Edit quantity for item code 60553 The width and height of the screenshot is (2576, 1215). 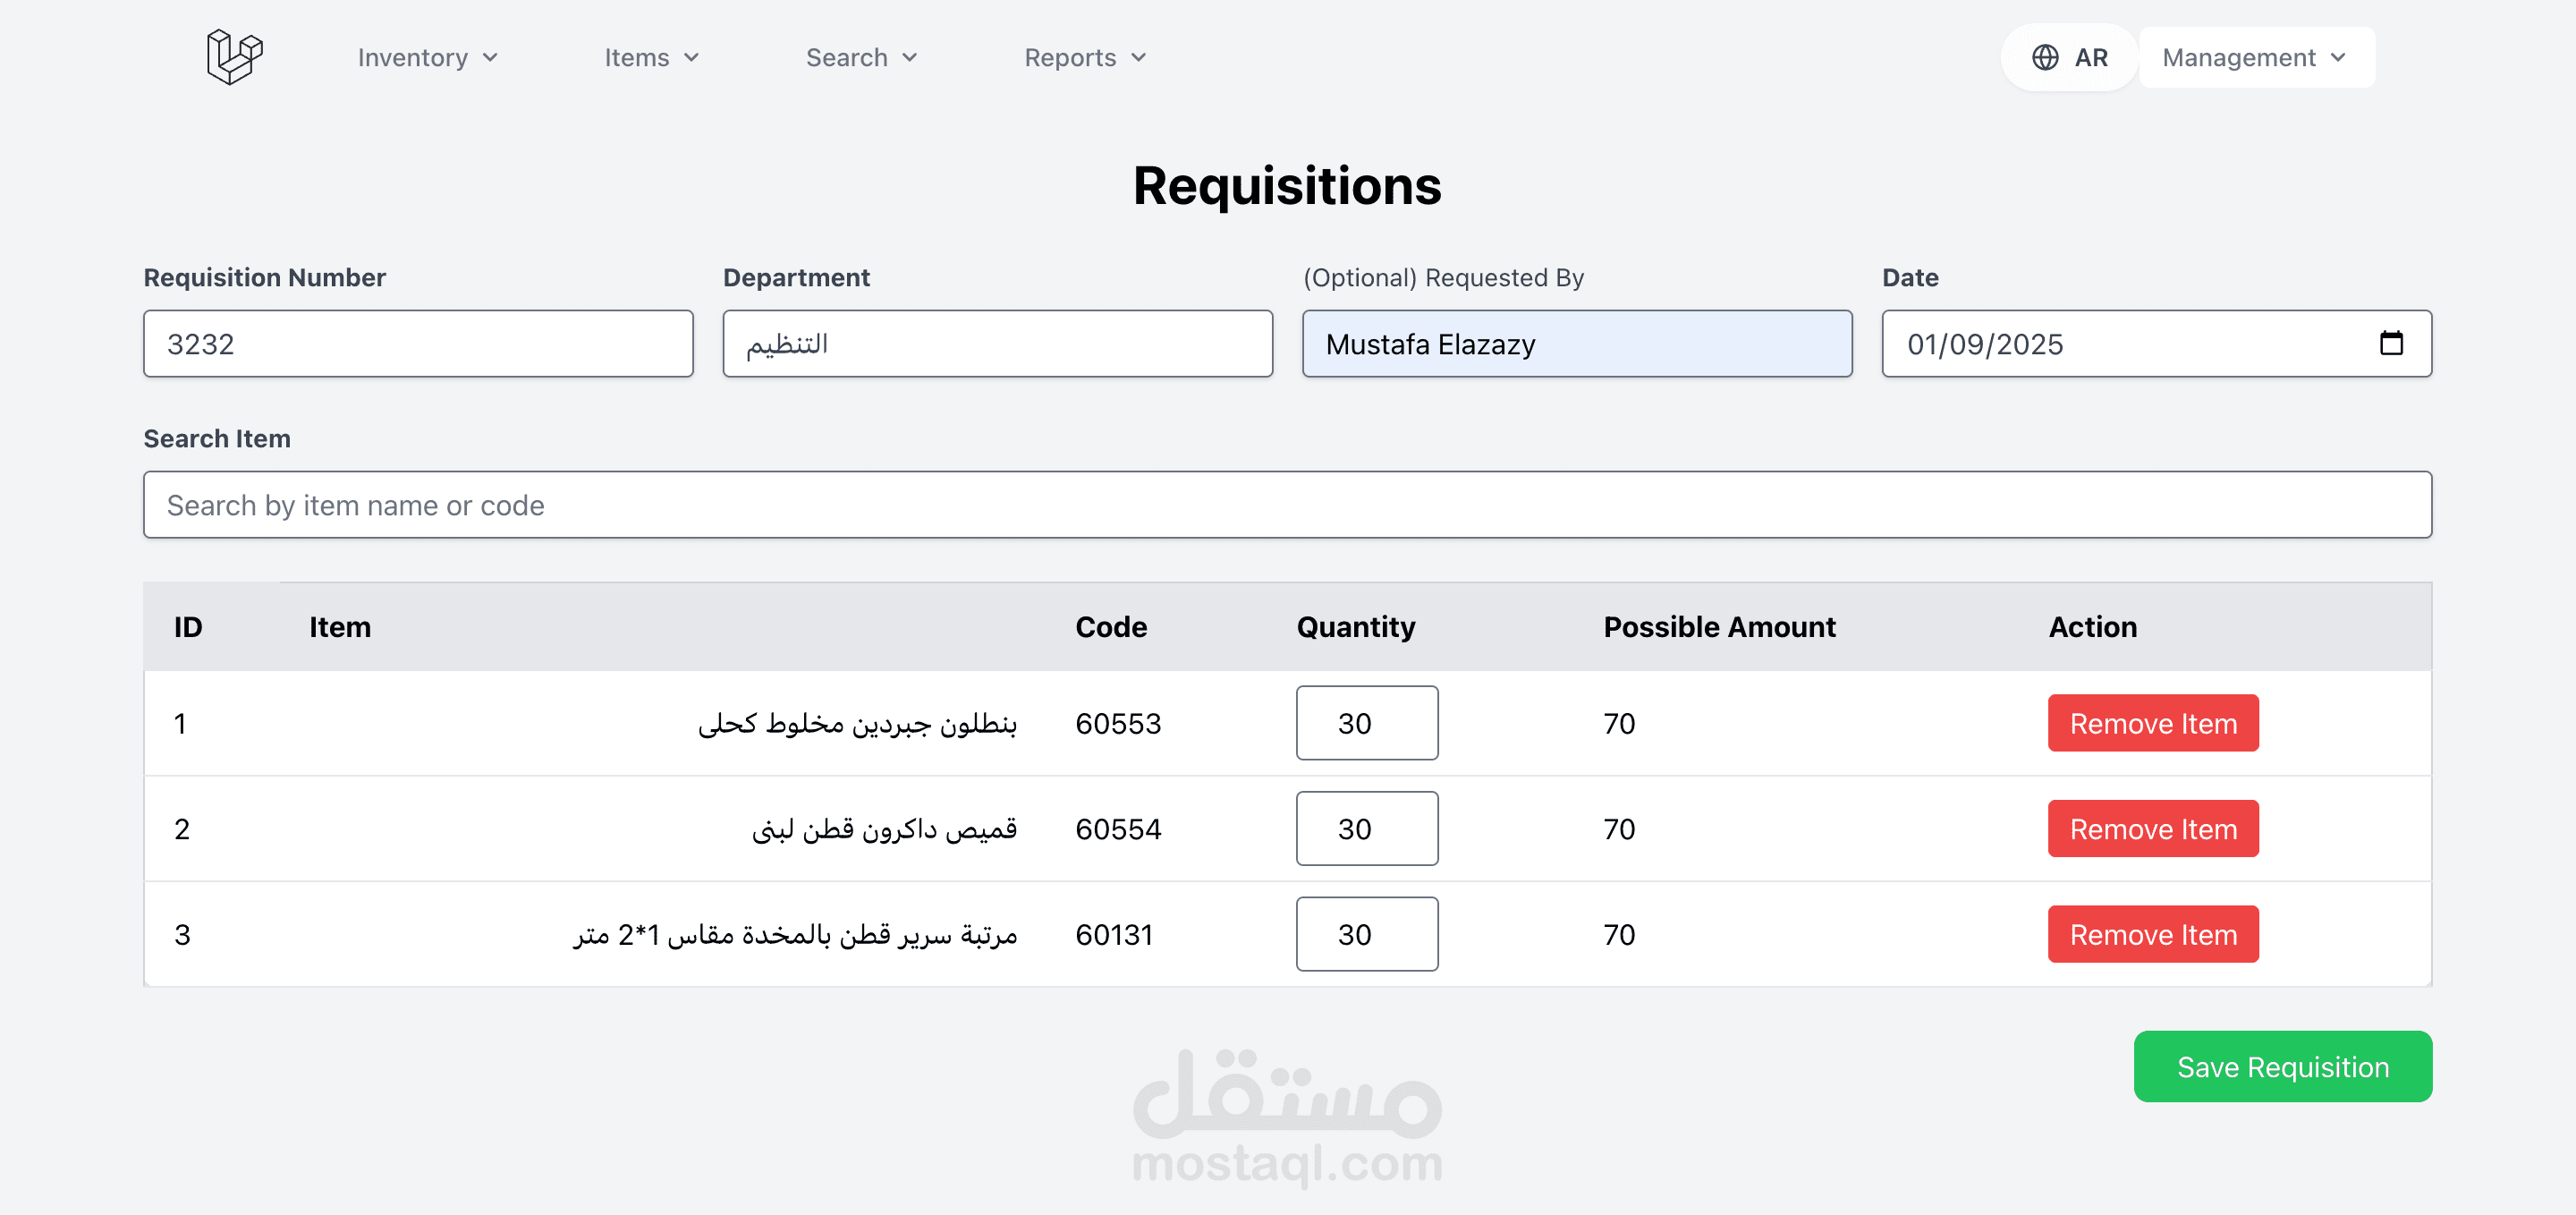[x=1366, y=723]
